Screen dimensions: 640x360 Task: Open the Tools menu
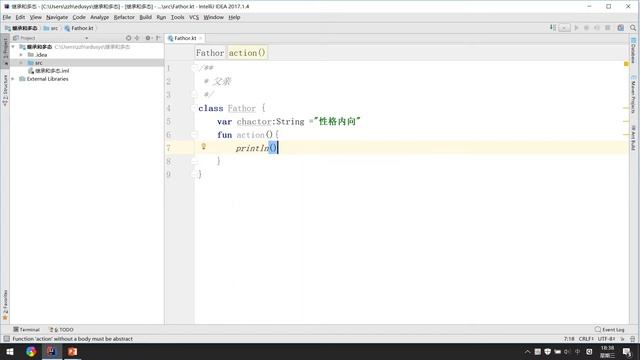177,17
